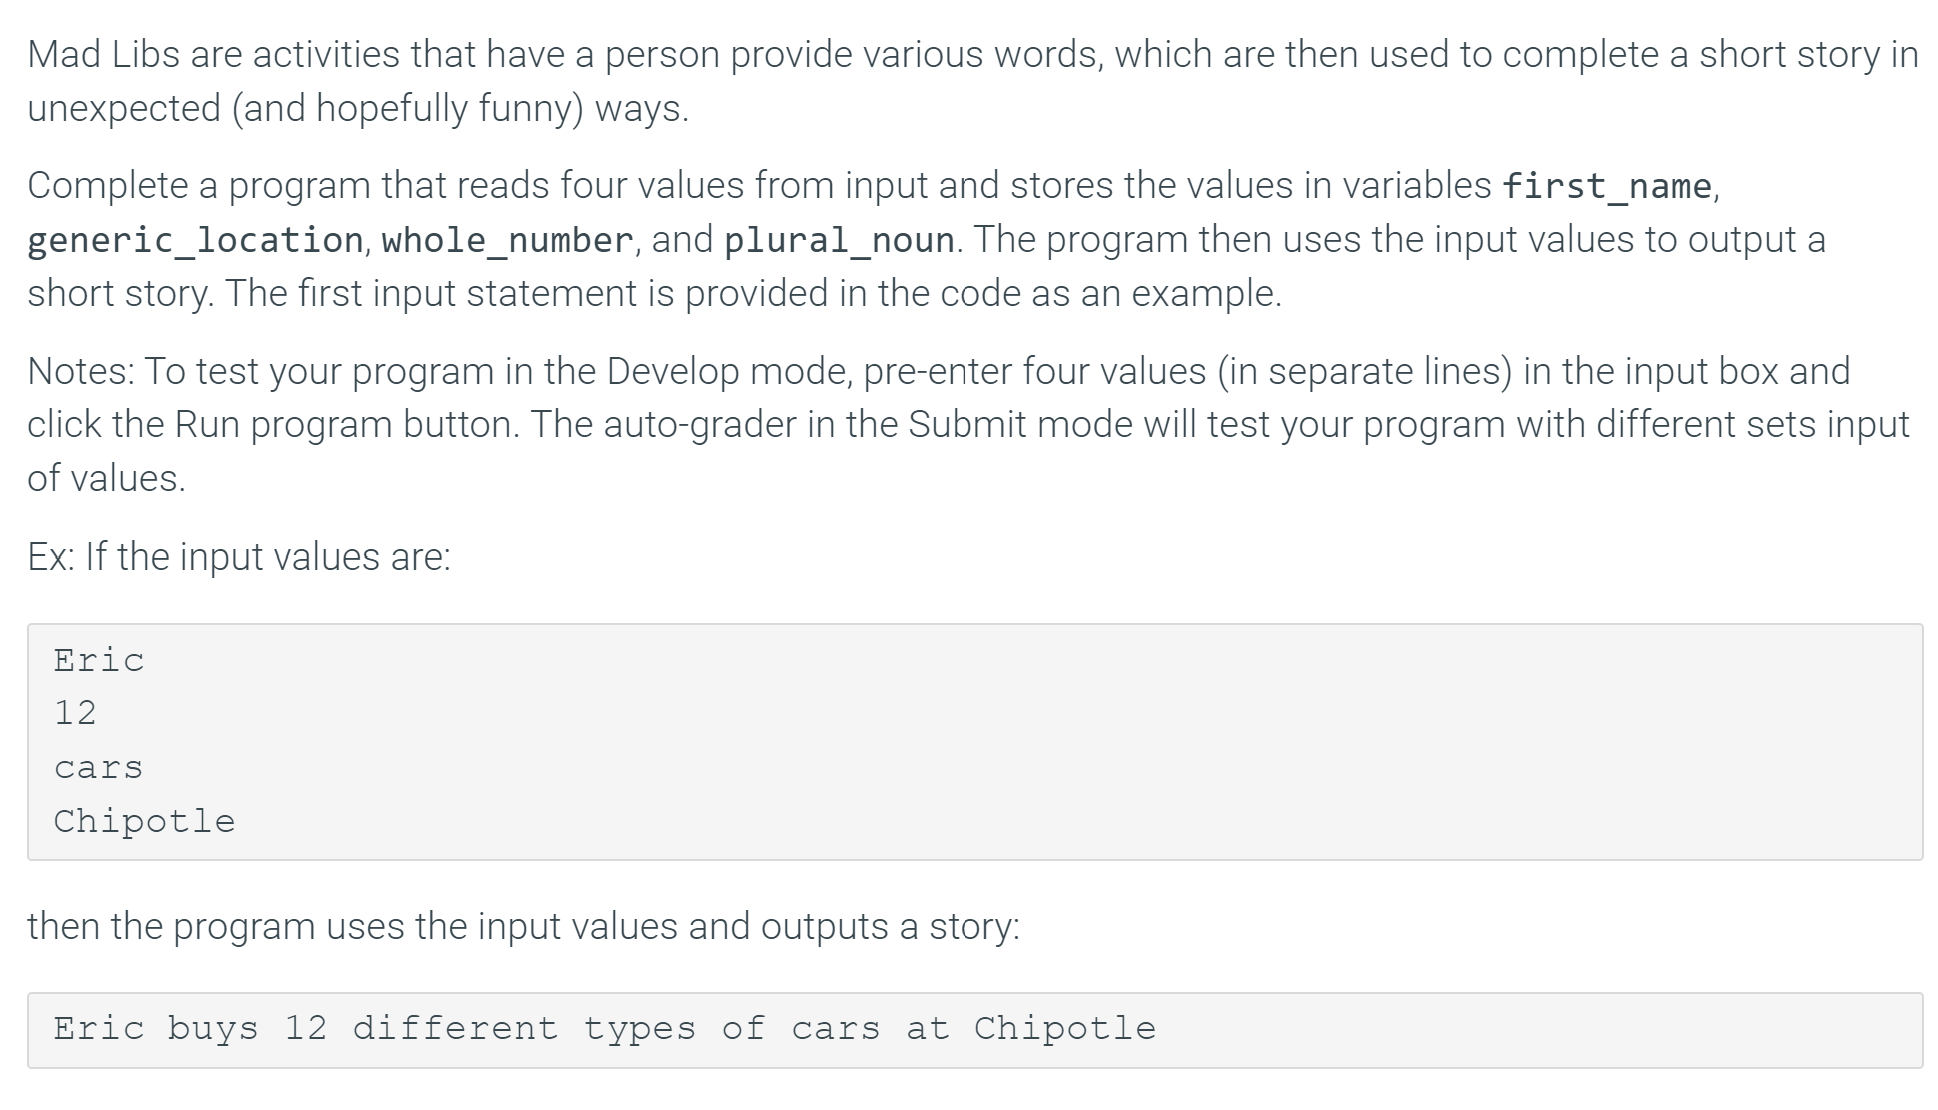Click the input value Eric
This screenshot has width=1938, height=1110.
pos(99,660)
